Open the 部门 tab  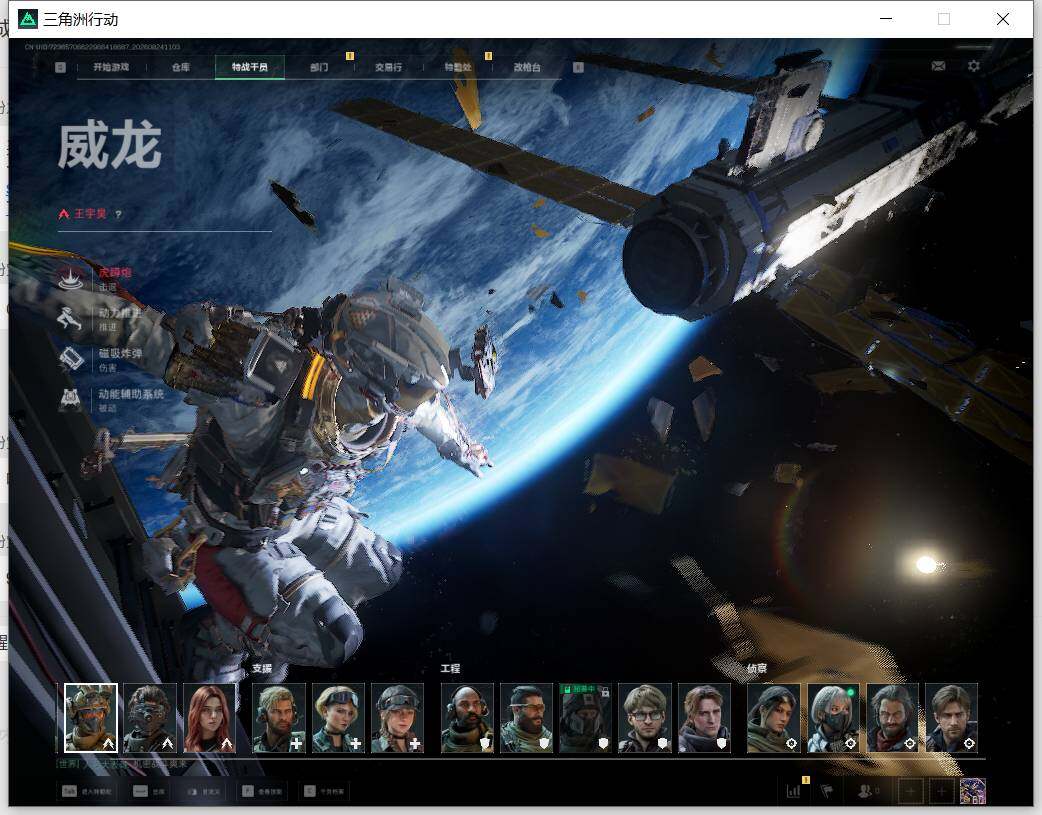pos(319,67)
